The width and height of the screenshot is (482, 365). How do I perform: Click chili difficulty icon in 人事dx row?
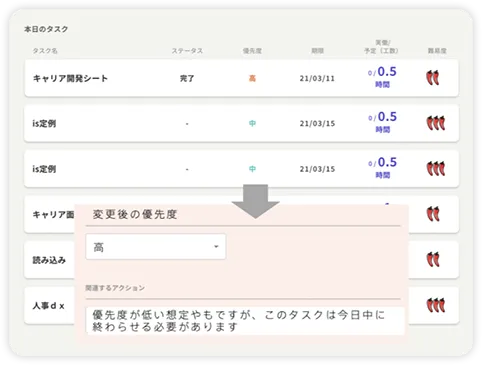436,305
